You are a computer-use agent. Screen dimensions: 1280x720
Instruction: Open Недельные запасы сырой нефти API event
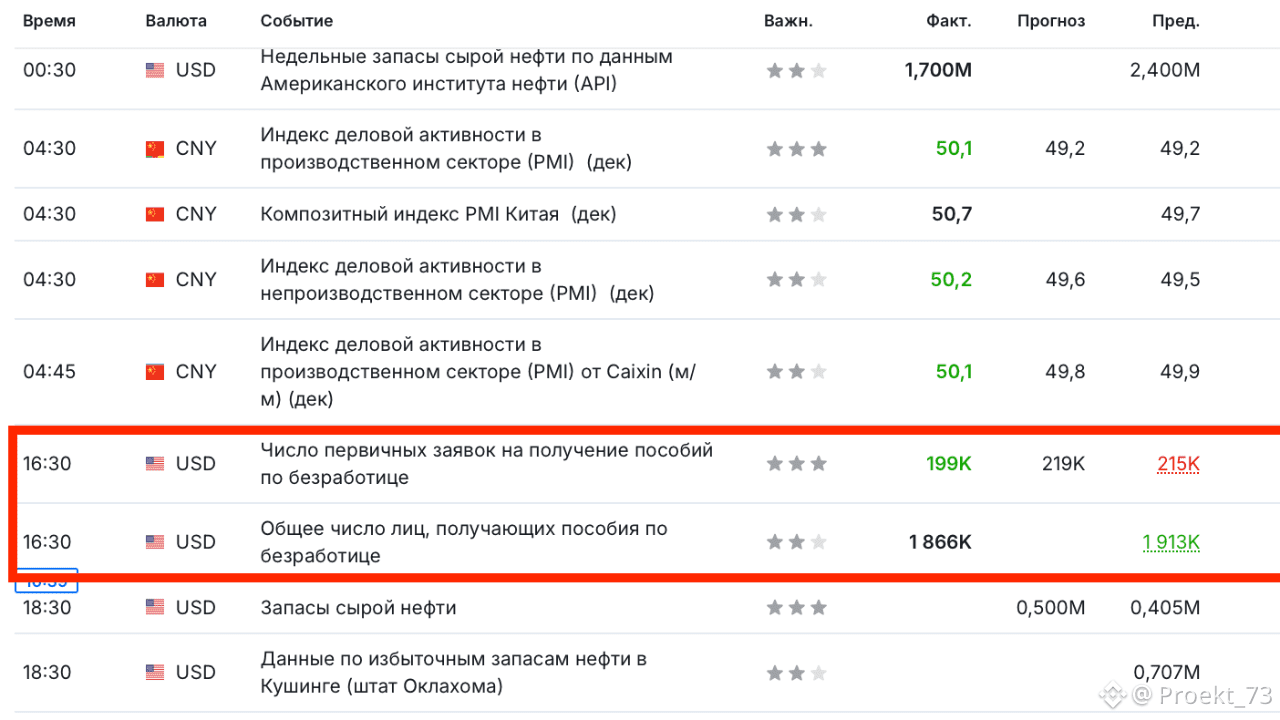point(467,70)
